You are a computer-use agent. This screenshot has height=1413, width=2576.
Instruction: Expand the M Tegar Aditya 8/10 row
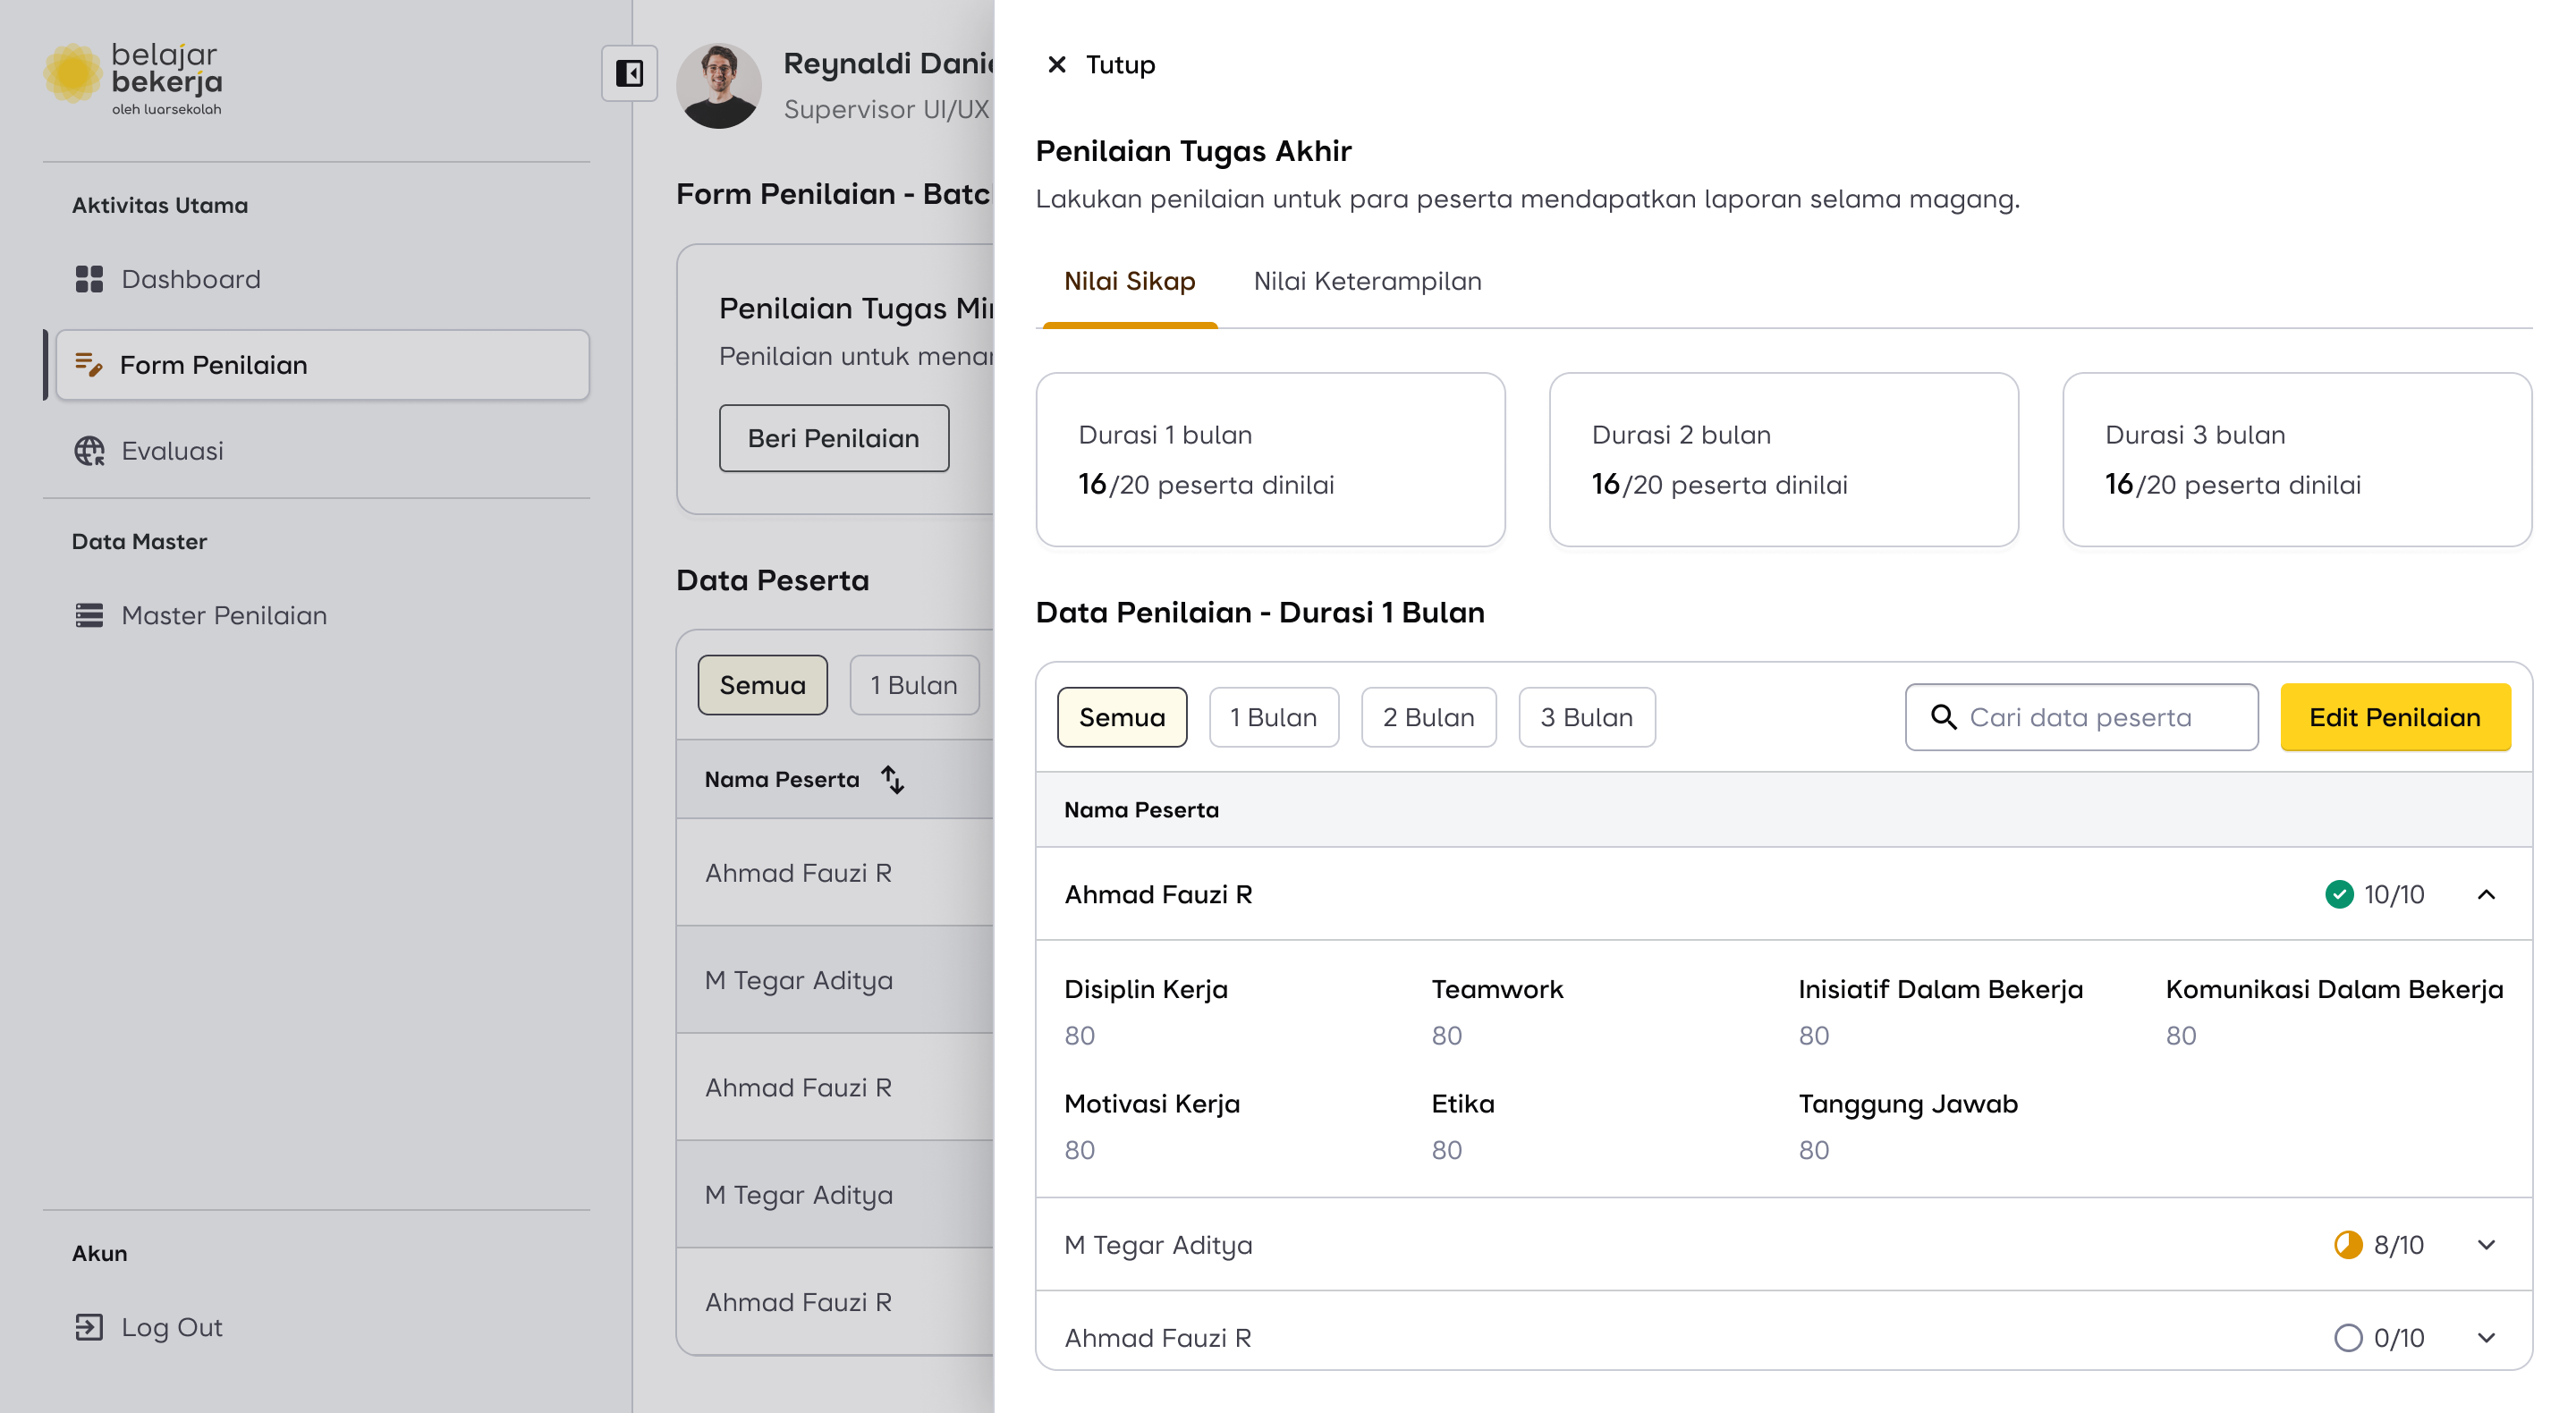click(2486, 1245)
